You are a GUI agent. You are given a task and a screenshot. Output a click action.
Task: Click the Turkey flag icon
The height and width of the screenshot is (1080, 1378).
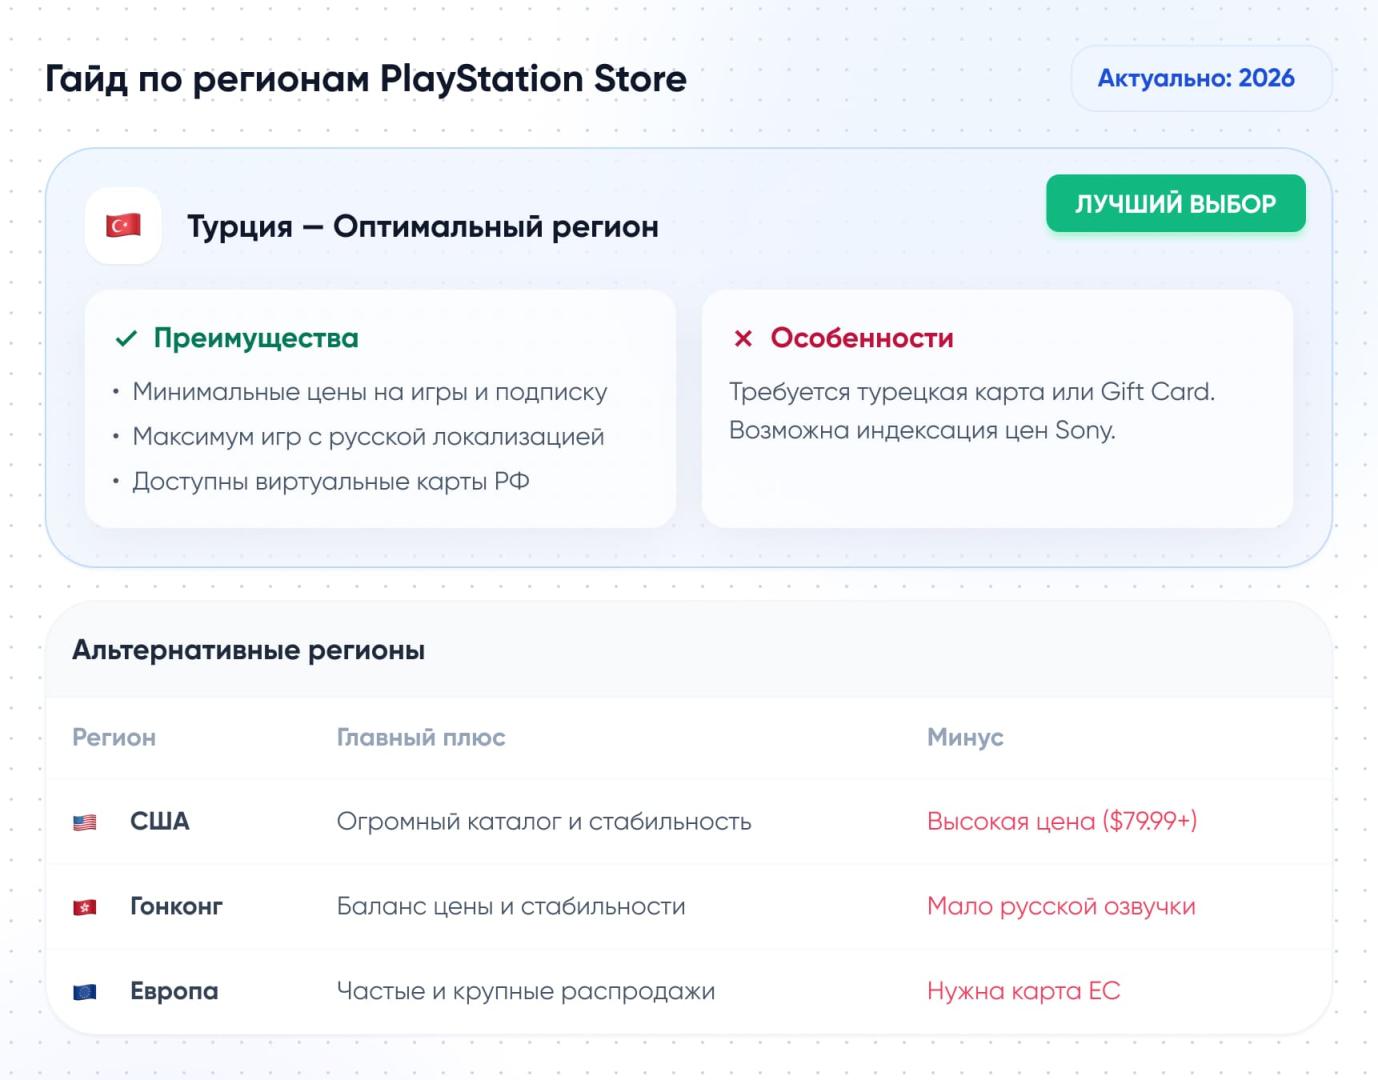click(x=123, y=226)
